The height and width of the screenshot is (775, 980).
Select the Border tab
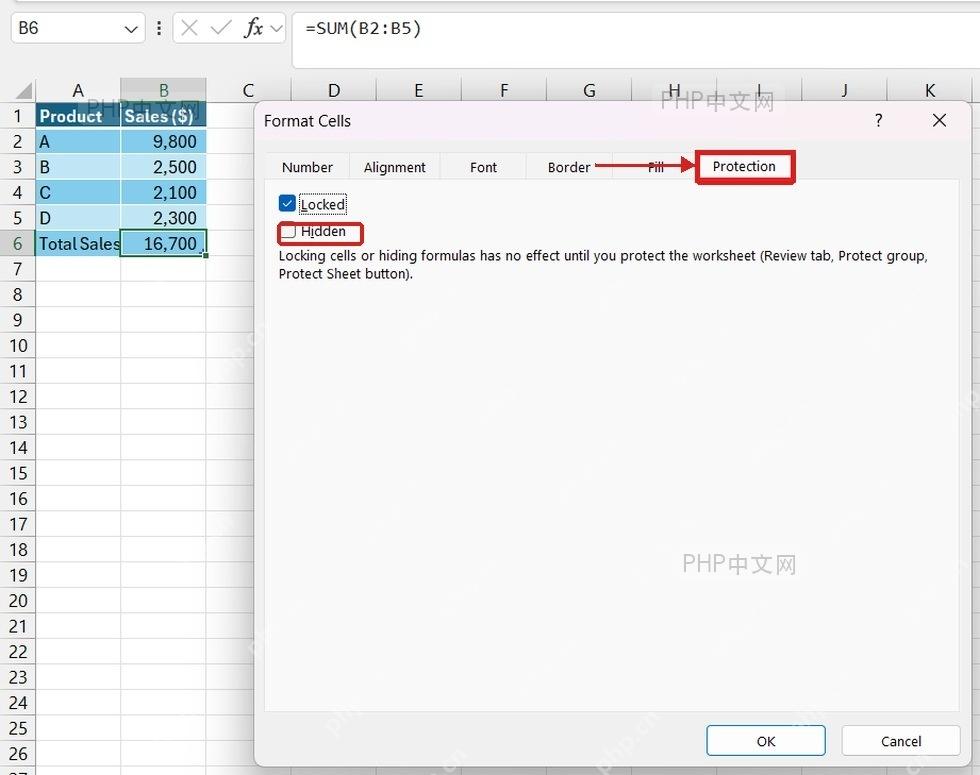[x=569, y=168]
